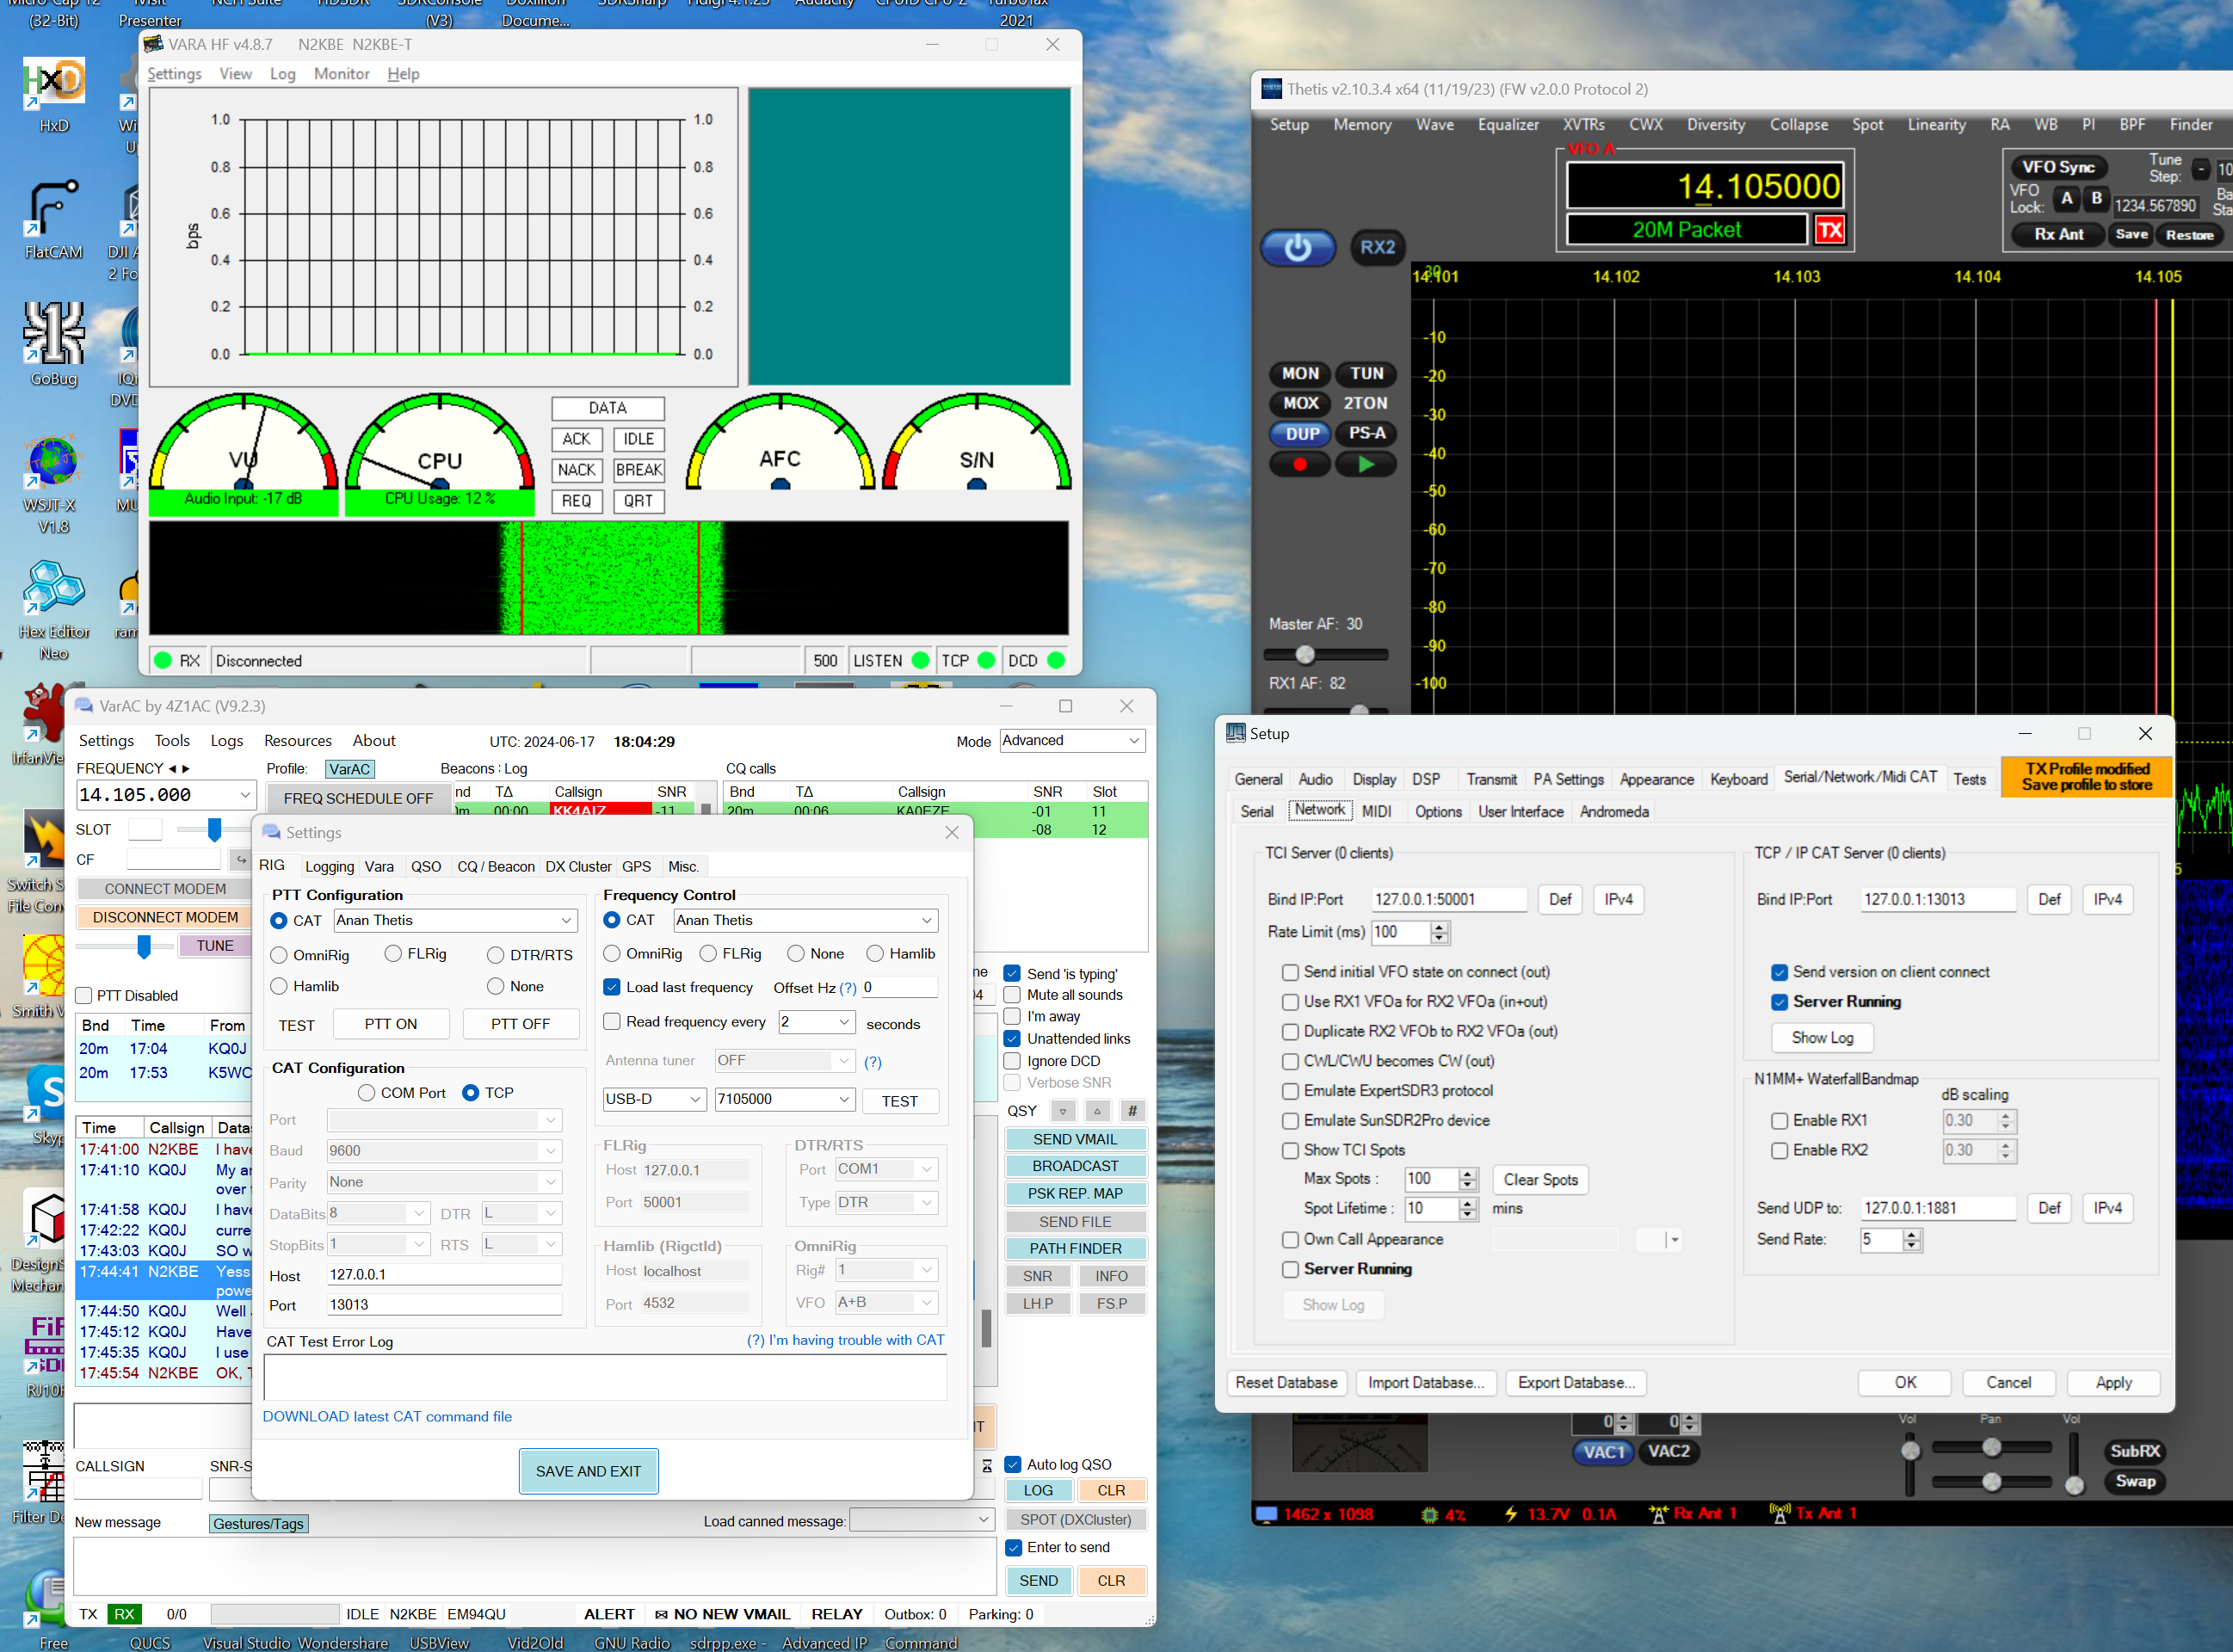Click Apply in the Thetis Setup dialog
This screenshot has width=2233, height=1652.
click(2113, 1383)
